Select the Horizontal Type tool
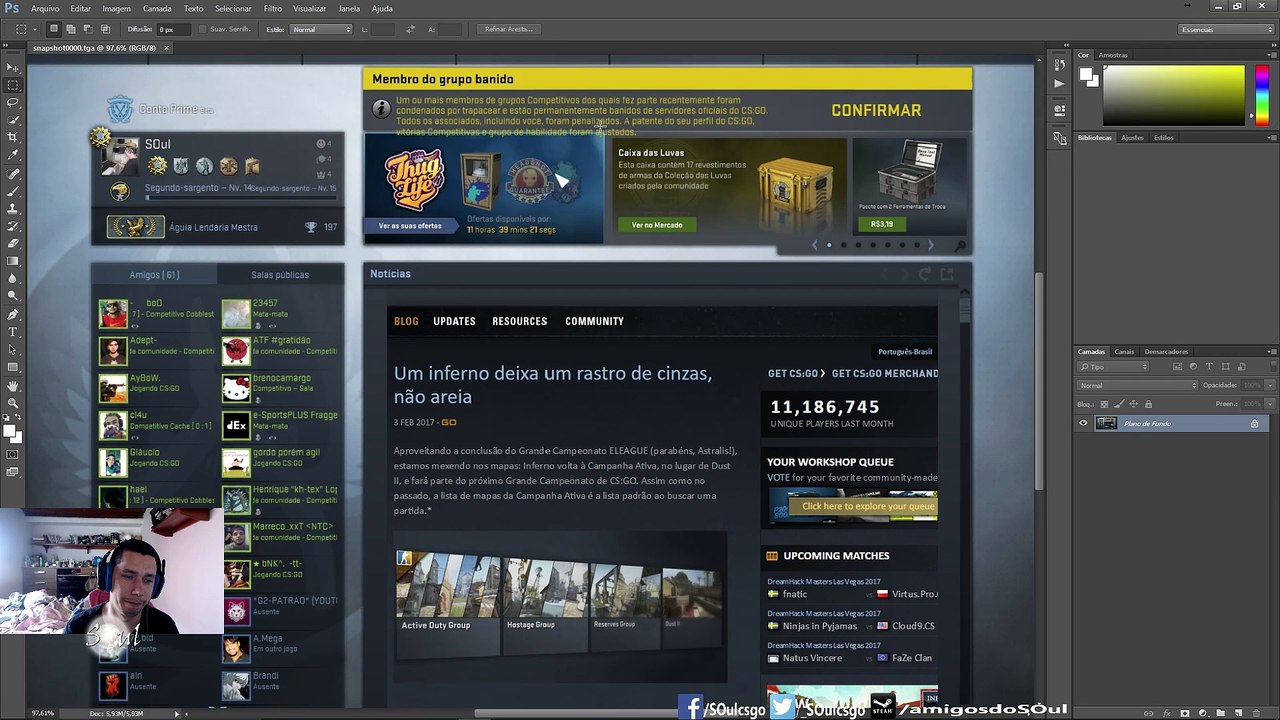 pyautogui.click(x=13, y=332)
